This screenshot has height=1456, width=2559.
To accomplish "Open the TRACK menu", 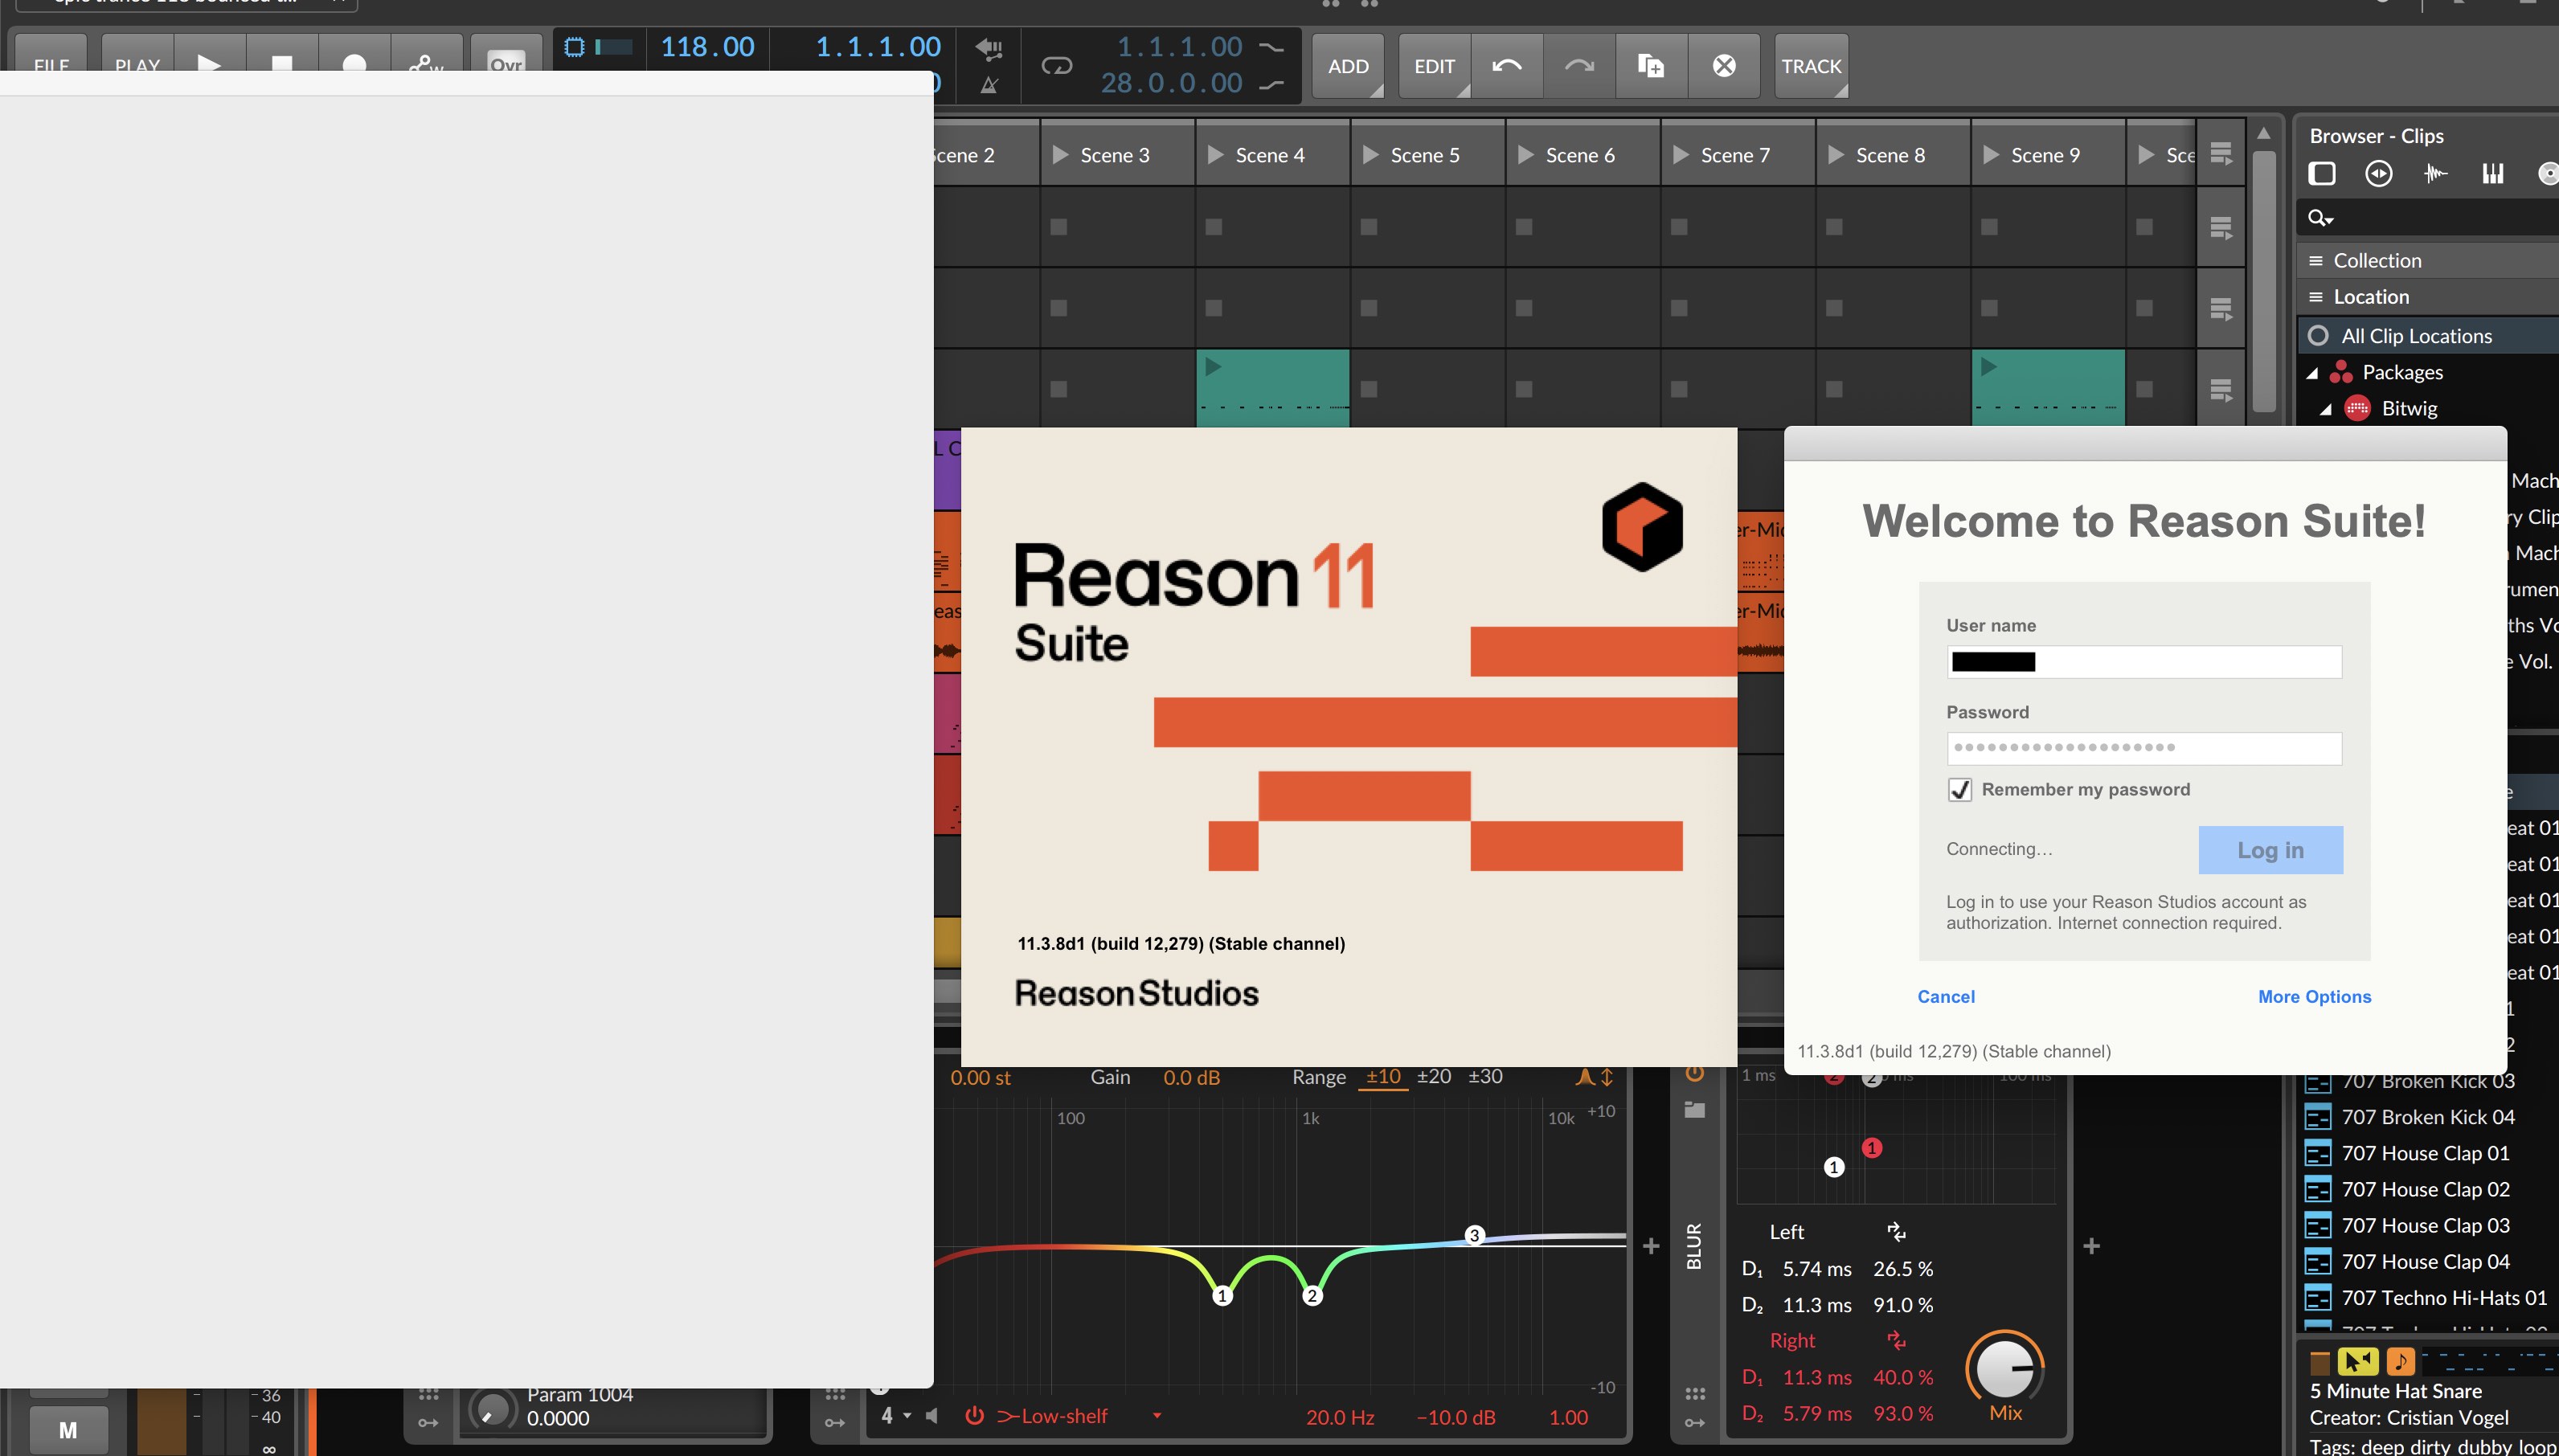I will (1811, 66).
